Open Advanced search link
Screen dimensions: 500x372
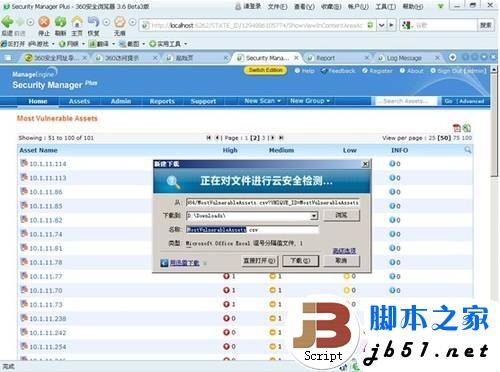coord(471,101)
